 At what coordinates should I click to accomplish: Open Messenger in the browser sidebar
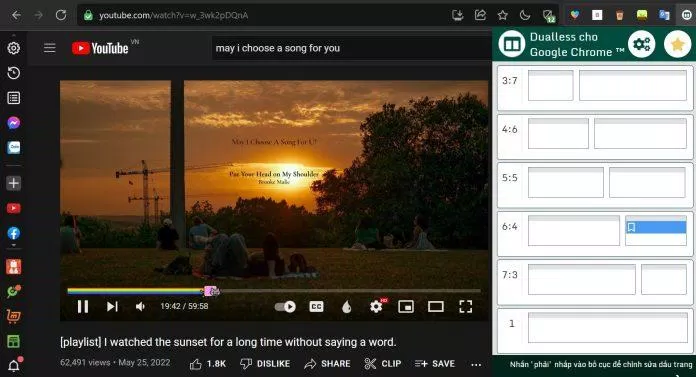[13, 123]
